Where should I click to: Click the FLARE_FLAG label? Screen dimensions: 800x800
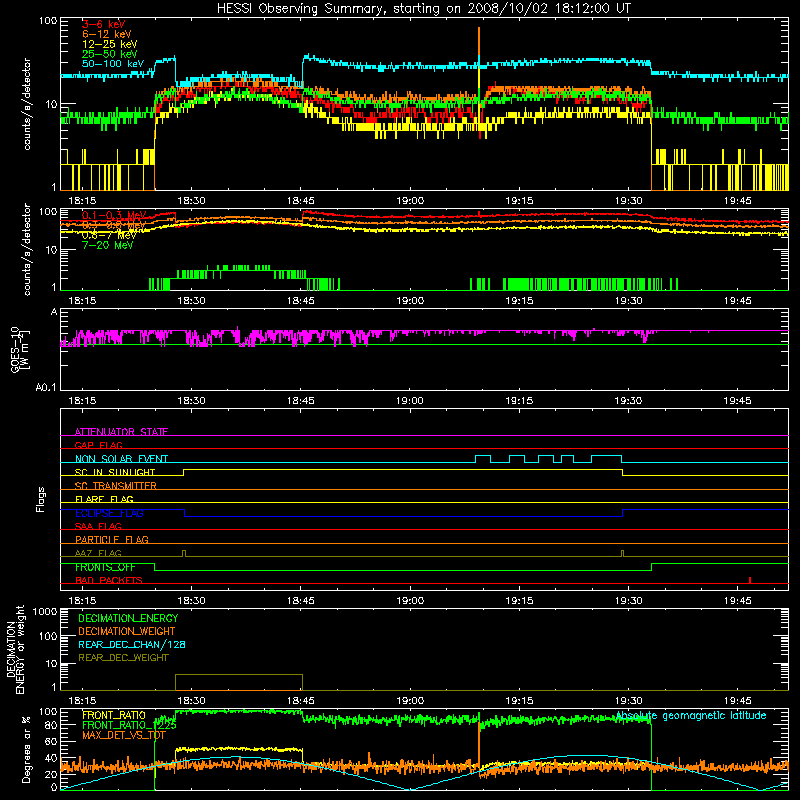pos(104,499)
